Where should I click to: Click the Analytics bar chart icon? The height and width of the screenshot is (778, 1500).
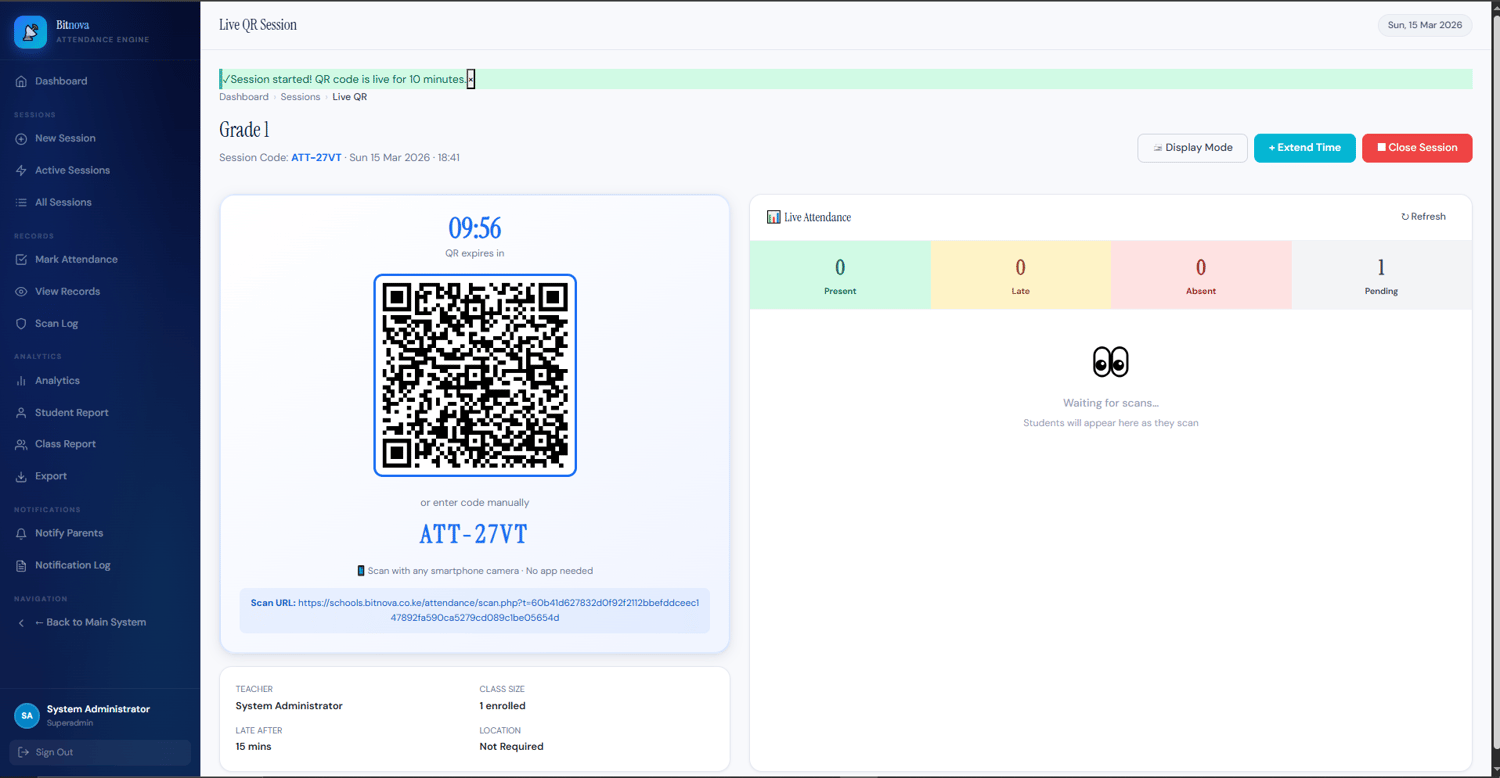coord(21,381)
